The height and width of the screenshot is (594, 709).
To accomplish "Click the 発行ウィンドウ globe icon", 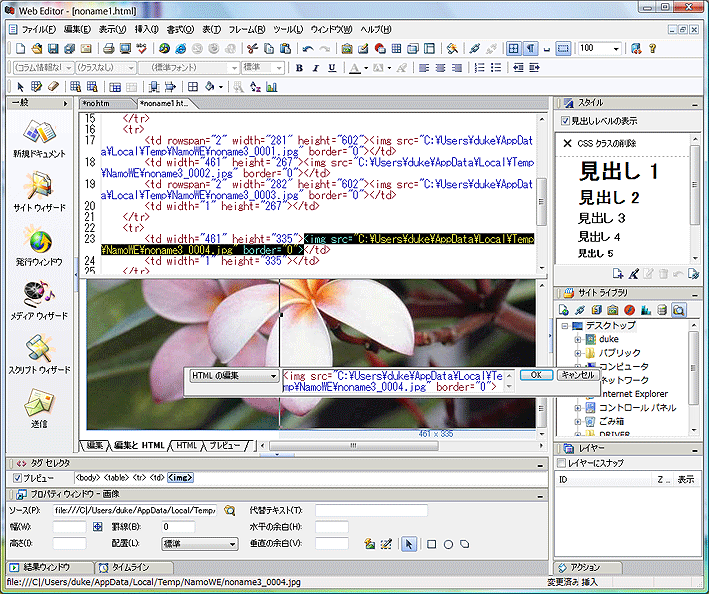I will point(39,242).
